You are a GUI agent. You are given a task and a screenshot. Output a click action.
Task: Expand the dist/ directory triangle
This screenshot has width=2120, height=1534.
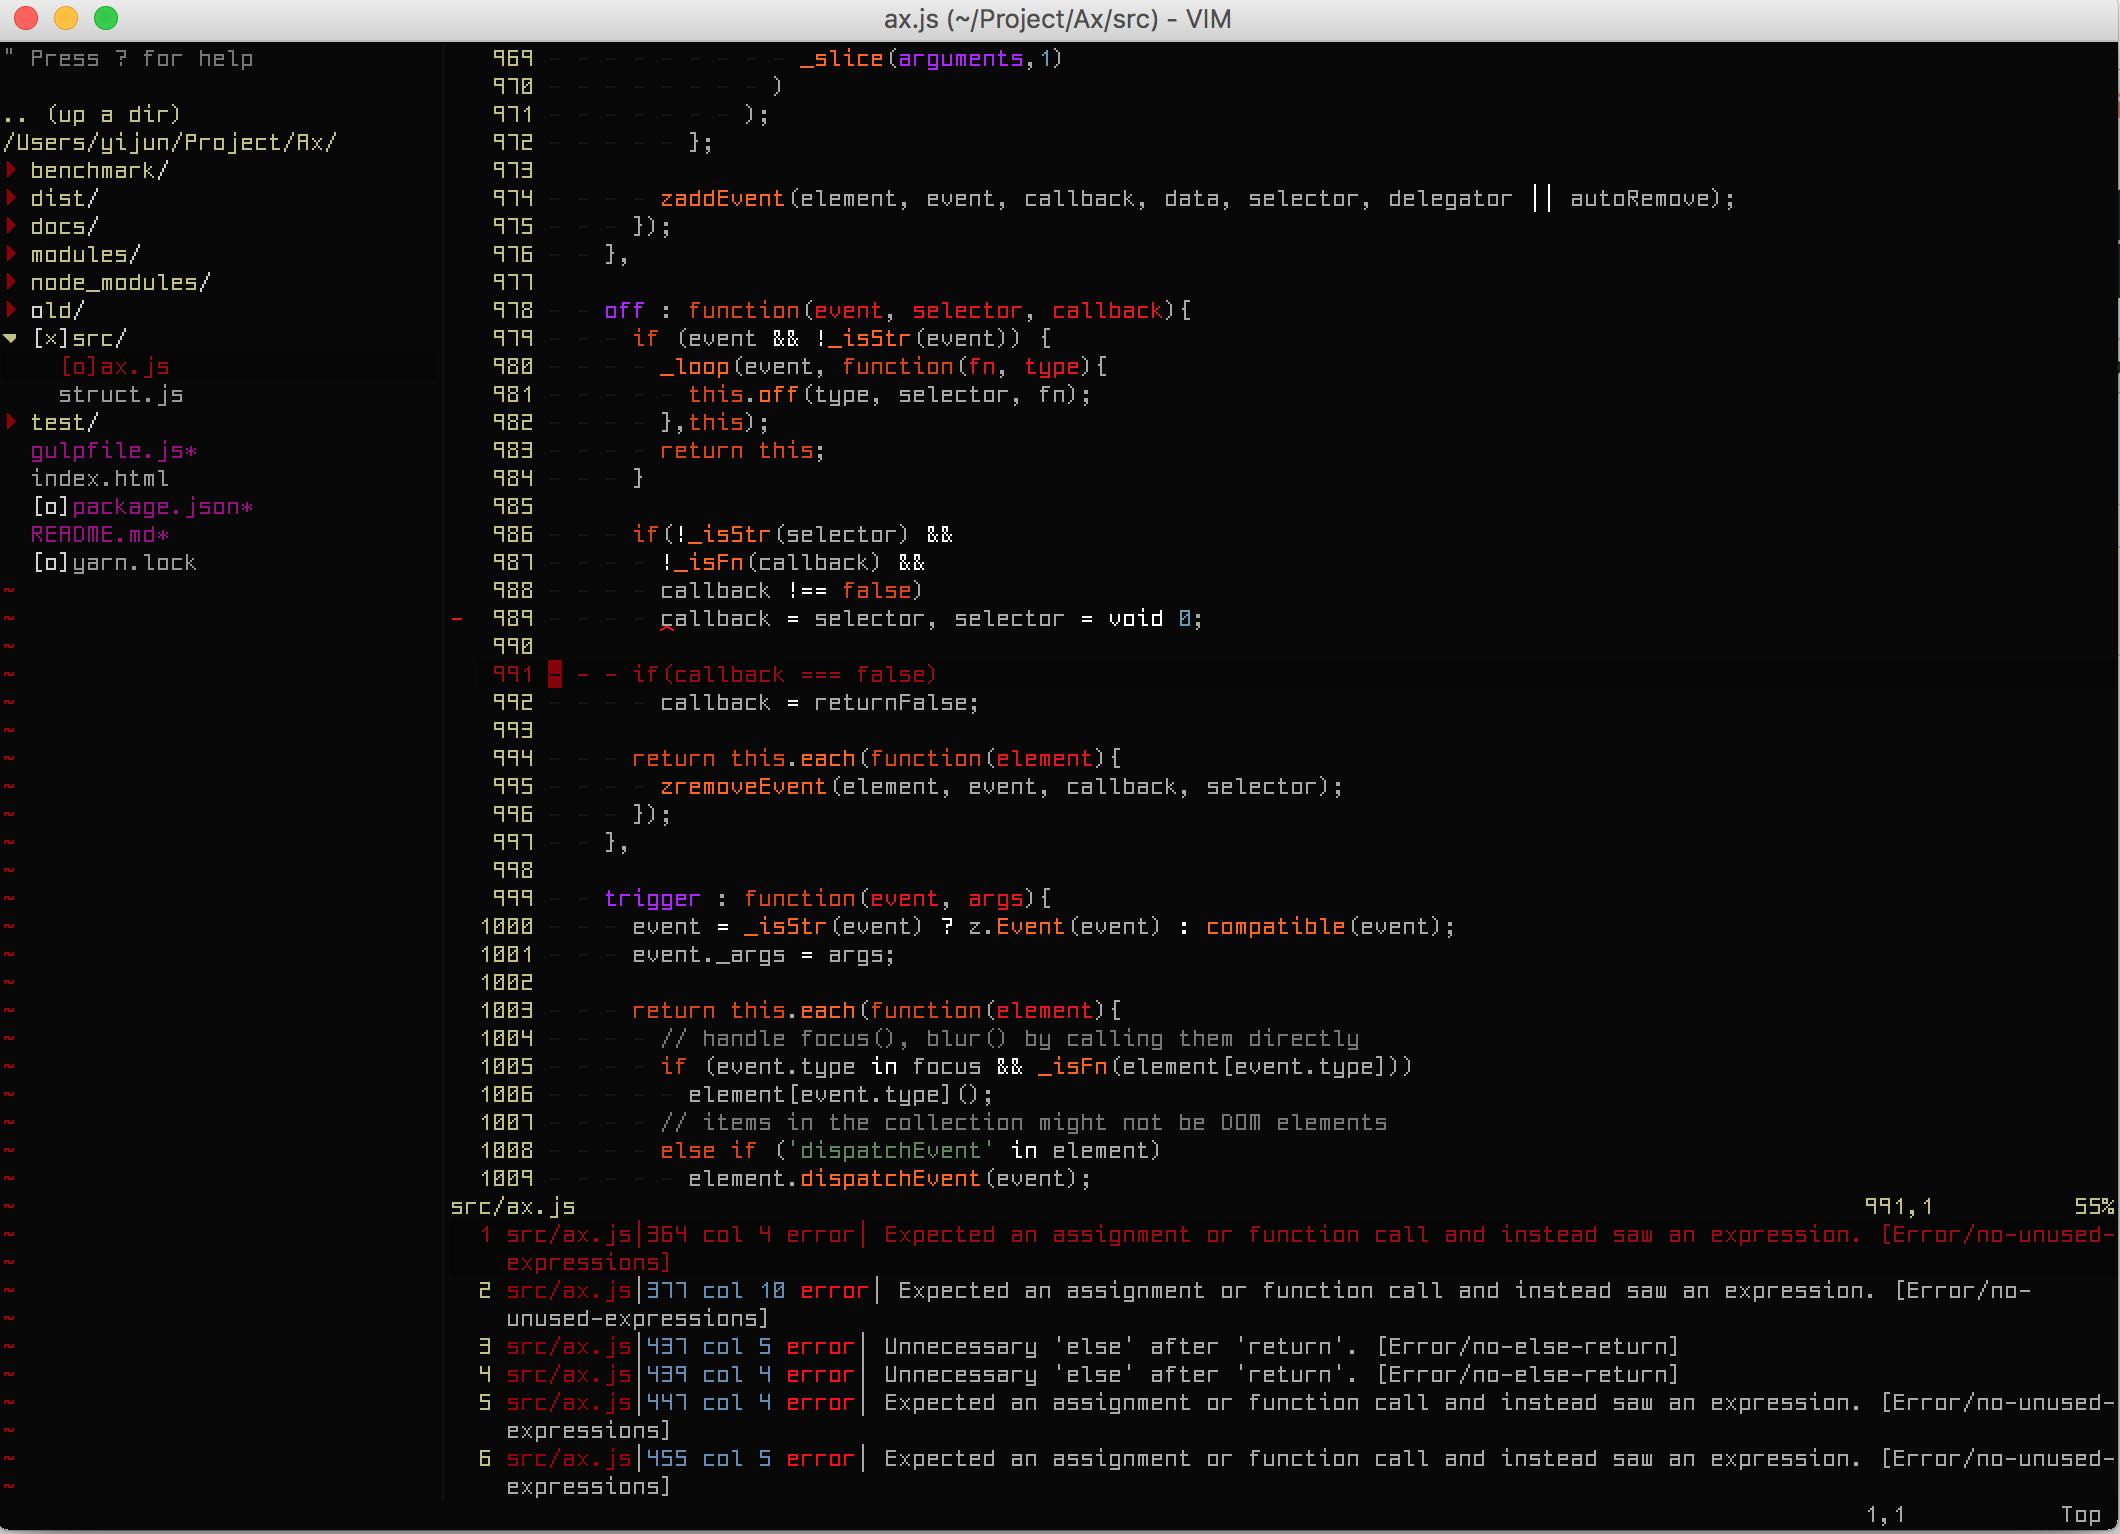12,198
